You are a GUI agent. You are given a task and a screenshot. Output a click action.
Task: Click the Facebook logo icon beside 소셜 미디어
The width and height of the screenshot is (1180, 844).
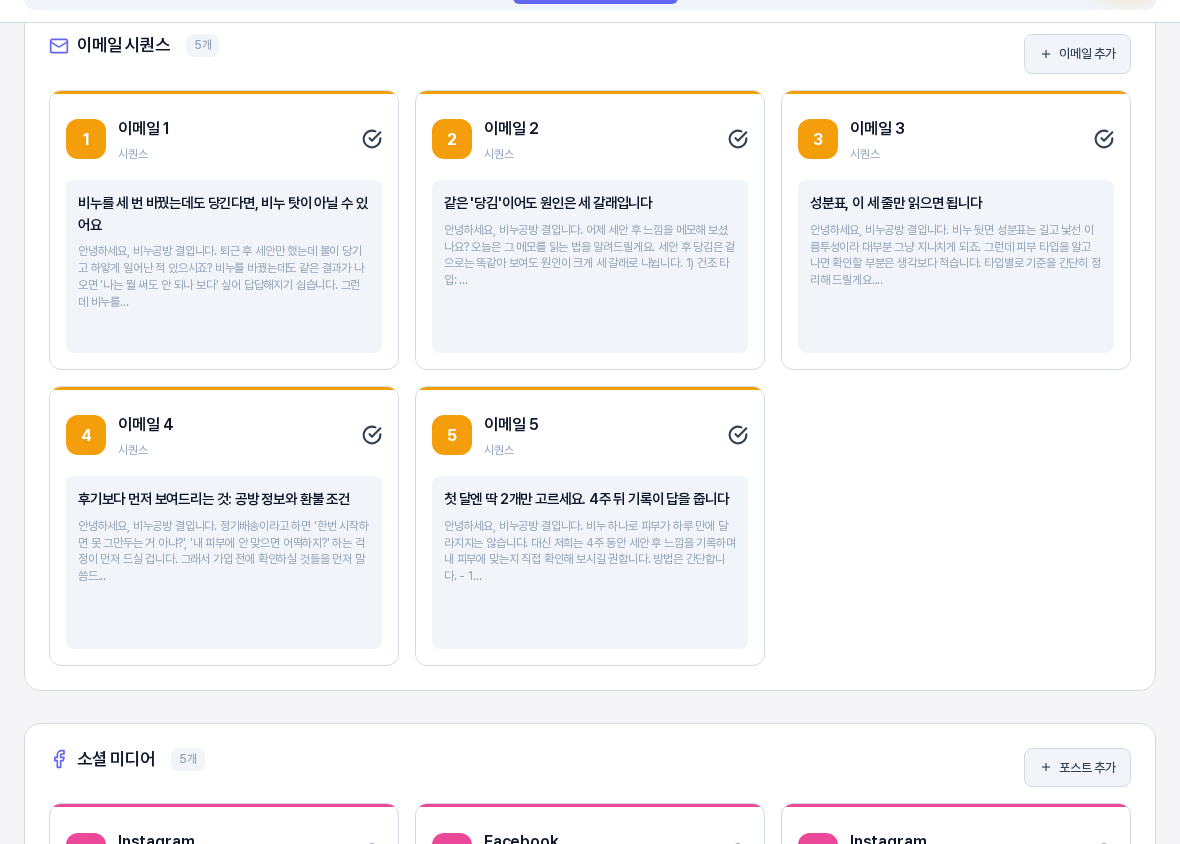[x=59, y=759]
